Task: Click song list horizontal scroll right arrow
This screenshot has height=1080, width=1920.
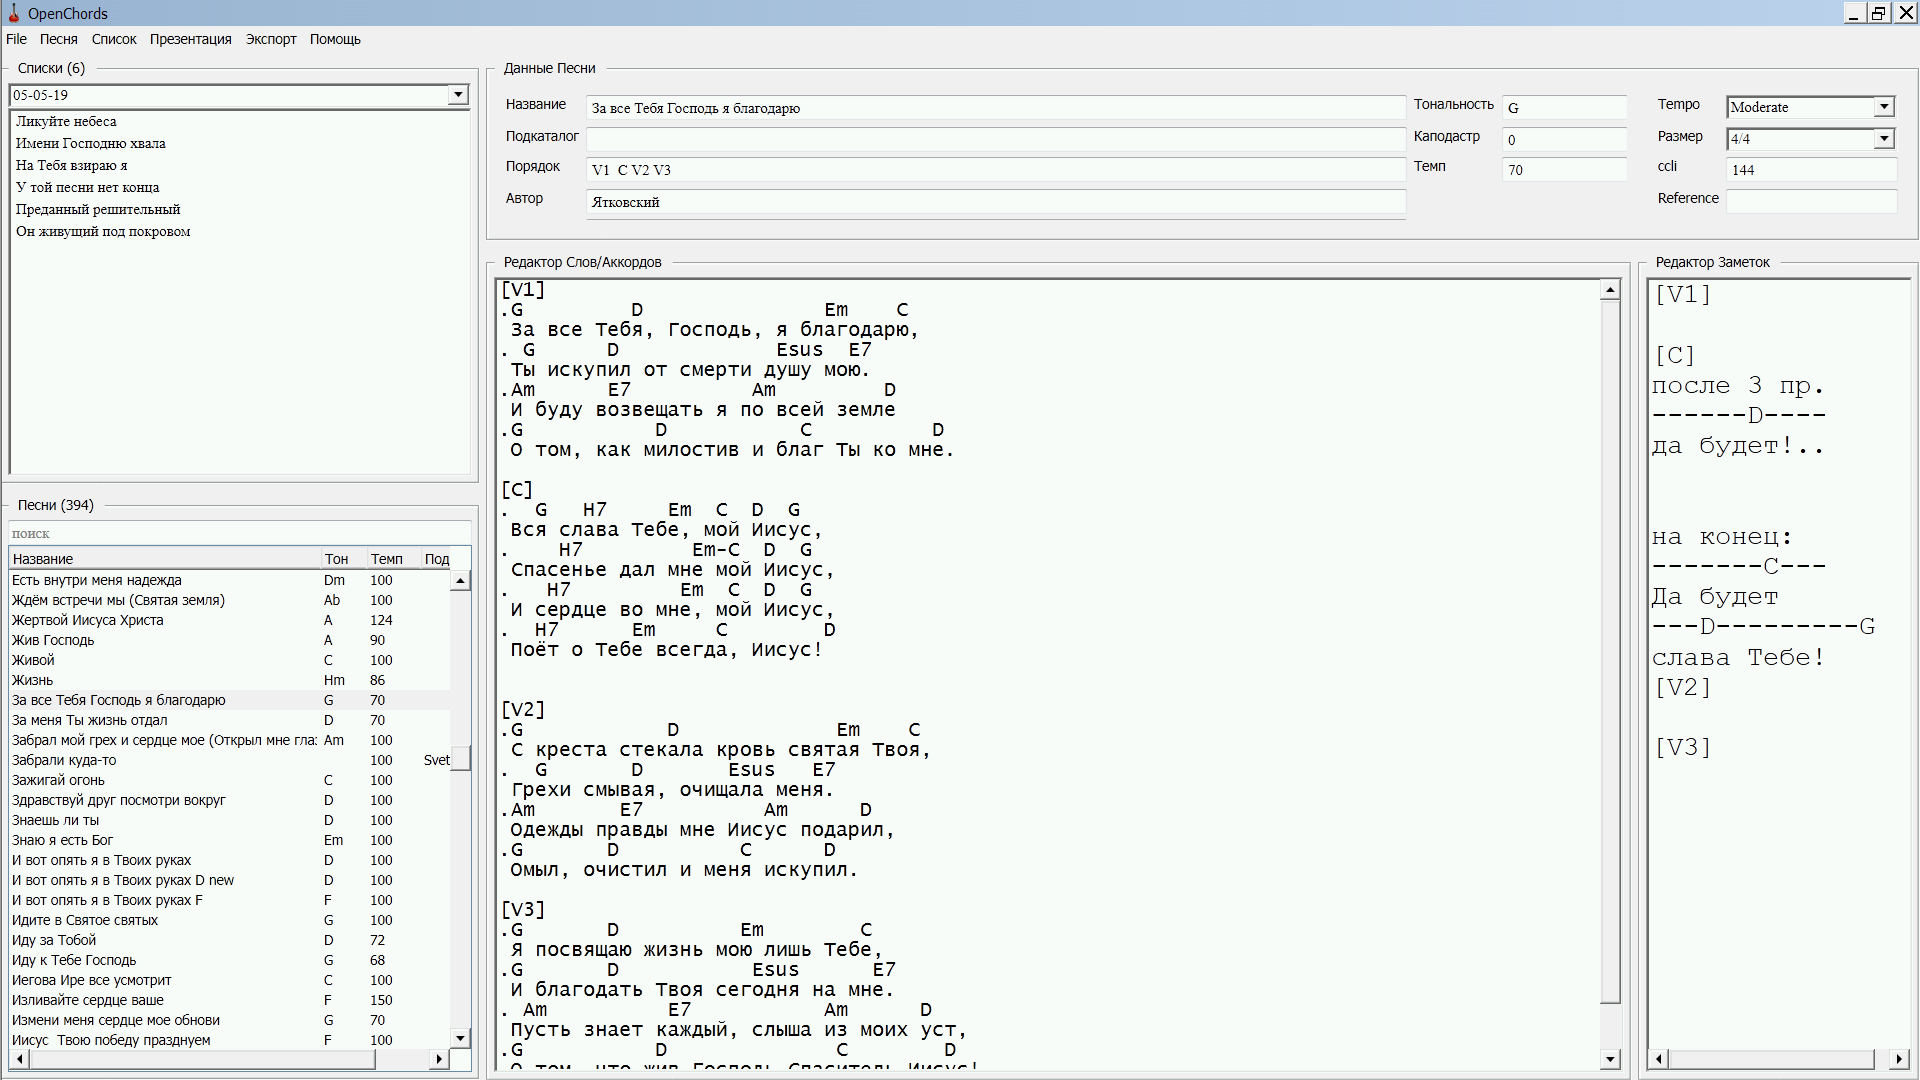Action: point(439,1059)
